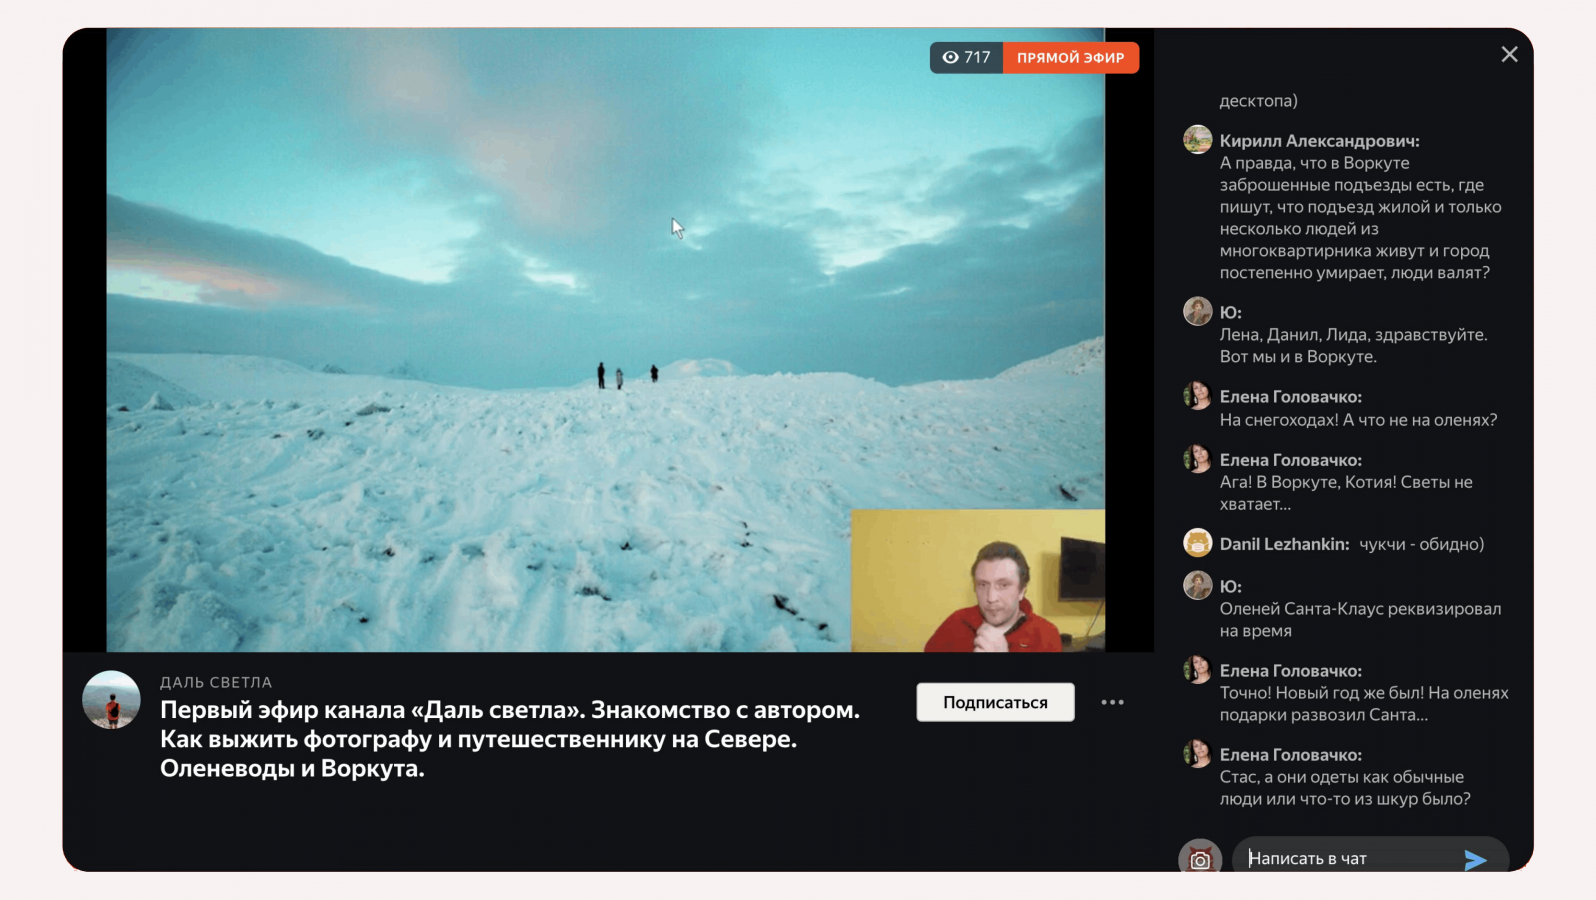Click the presenter webcam picture-in-picture

pyautogui.click(x=978, y=581)
